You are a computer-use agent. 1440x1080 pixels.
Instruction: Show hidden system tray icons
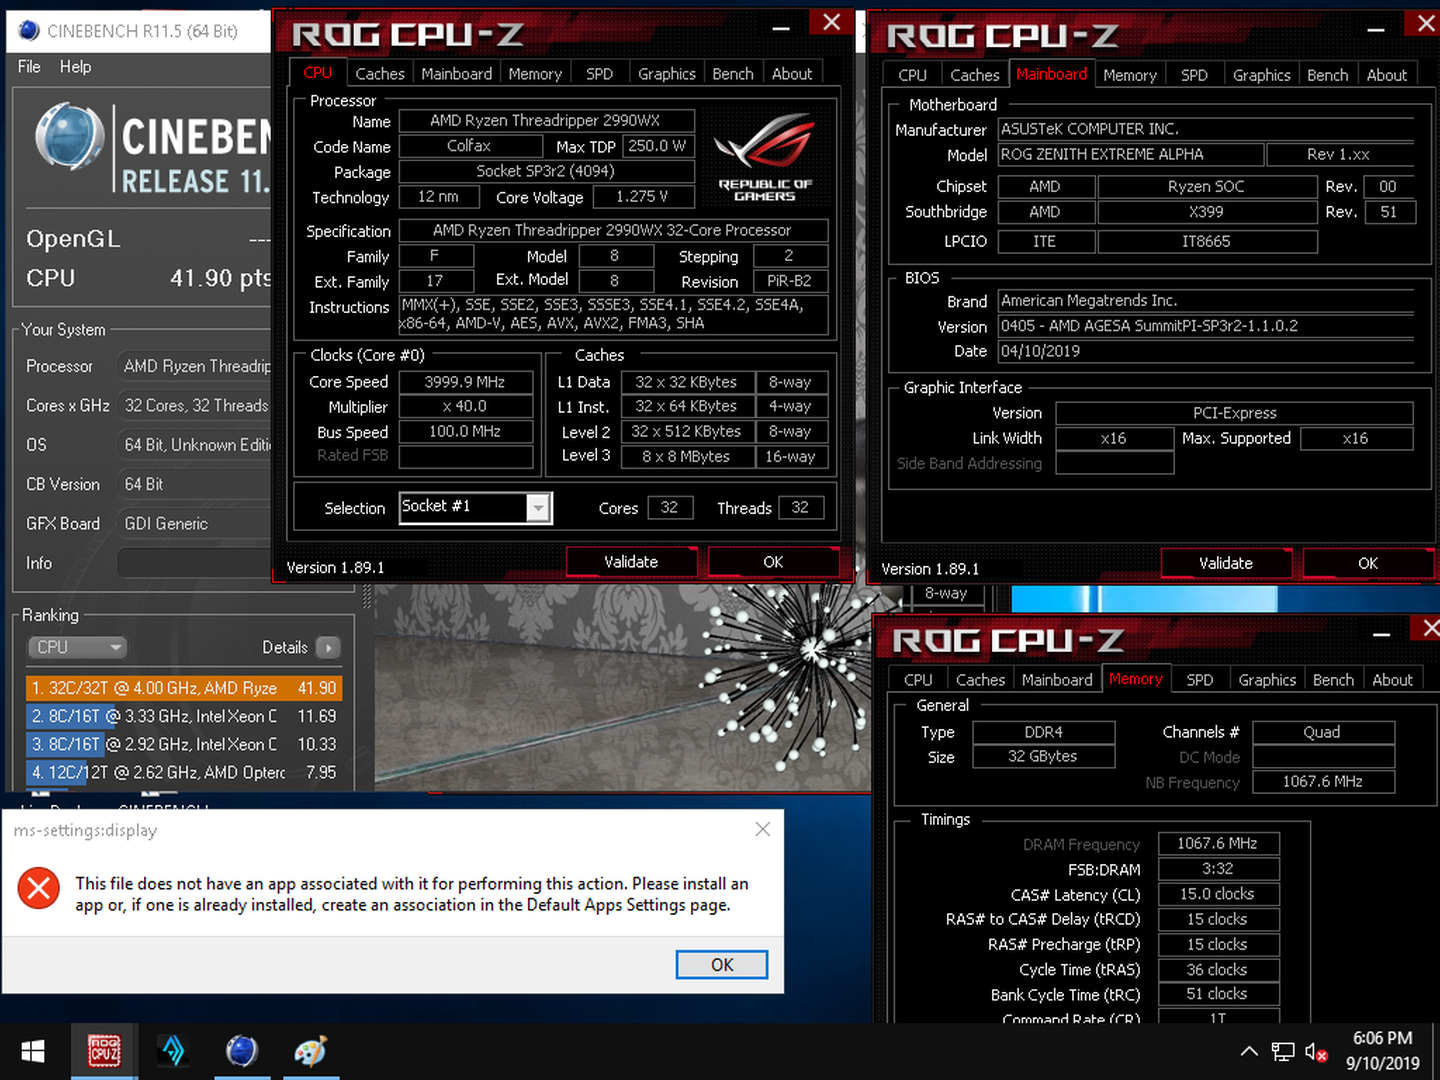tap(1249, 1051)
